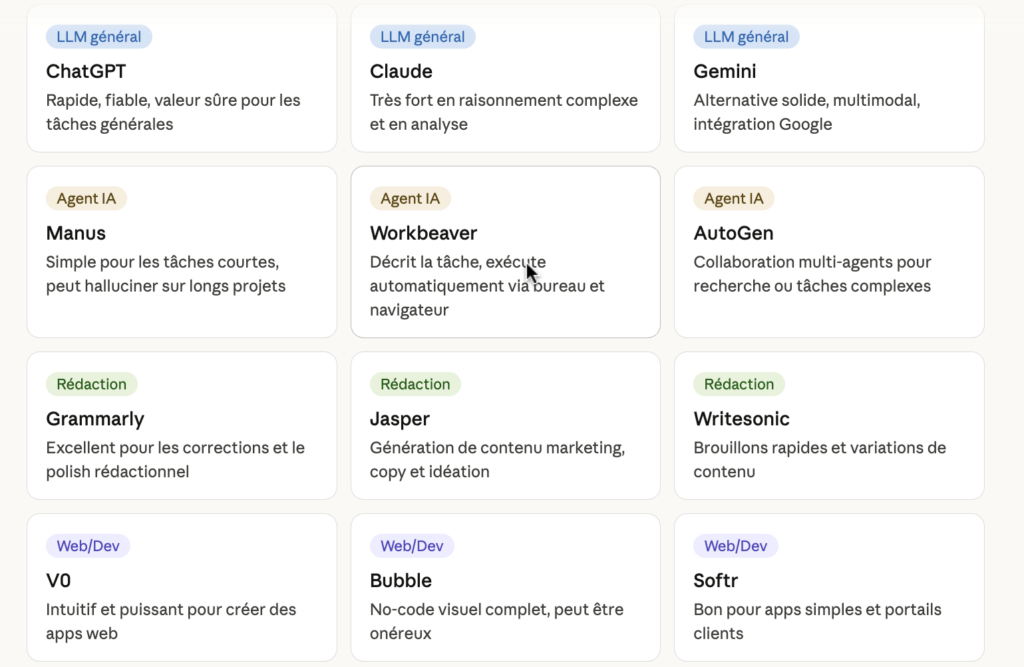Open the Grammarly card
This screenshot has height=667, width=1024.
pyautogui.click(x=182, y=425)
